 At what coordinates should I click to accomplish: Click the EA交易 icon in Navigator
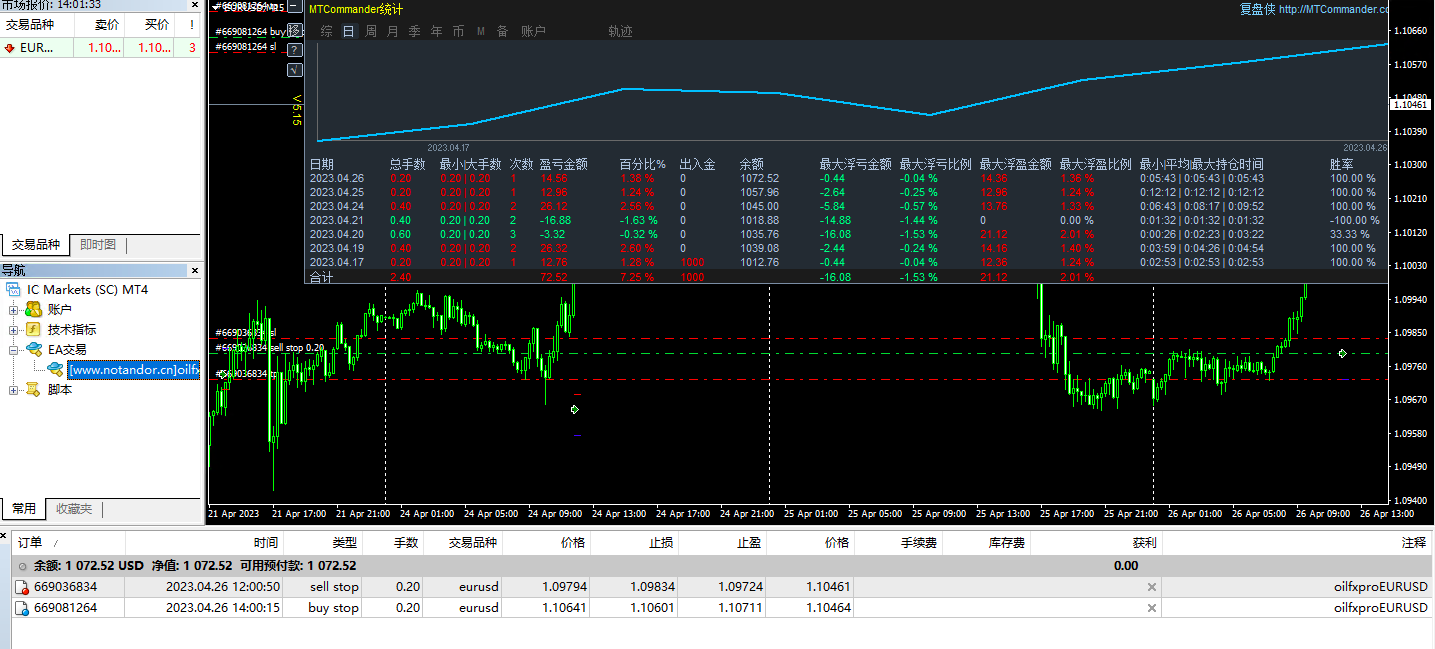click(33, 350)
